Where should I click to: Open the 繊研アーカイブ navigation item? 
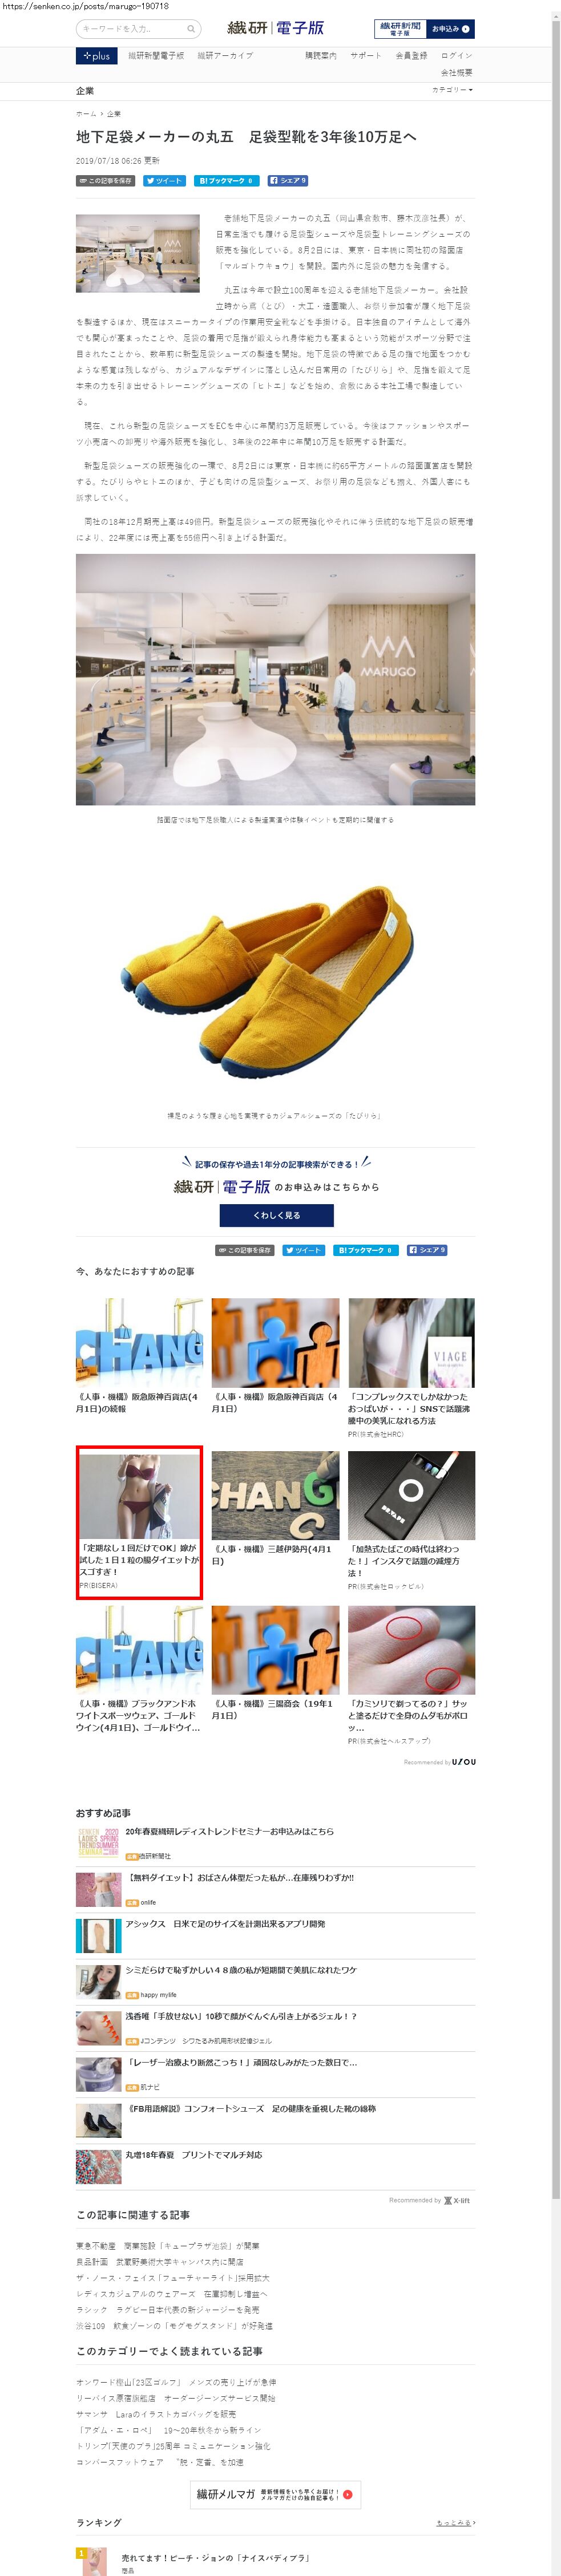(x=225, y=56)
